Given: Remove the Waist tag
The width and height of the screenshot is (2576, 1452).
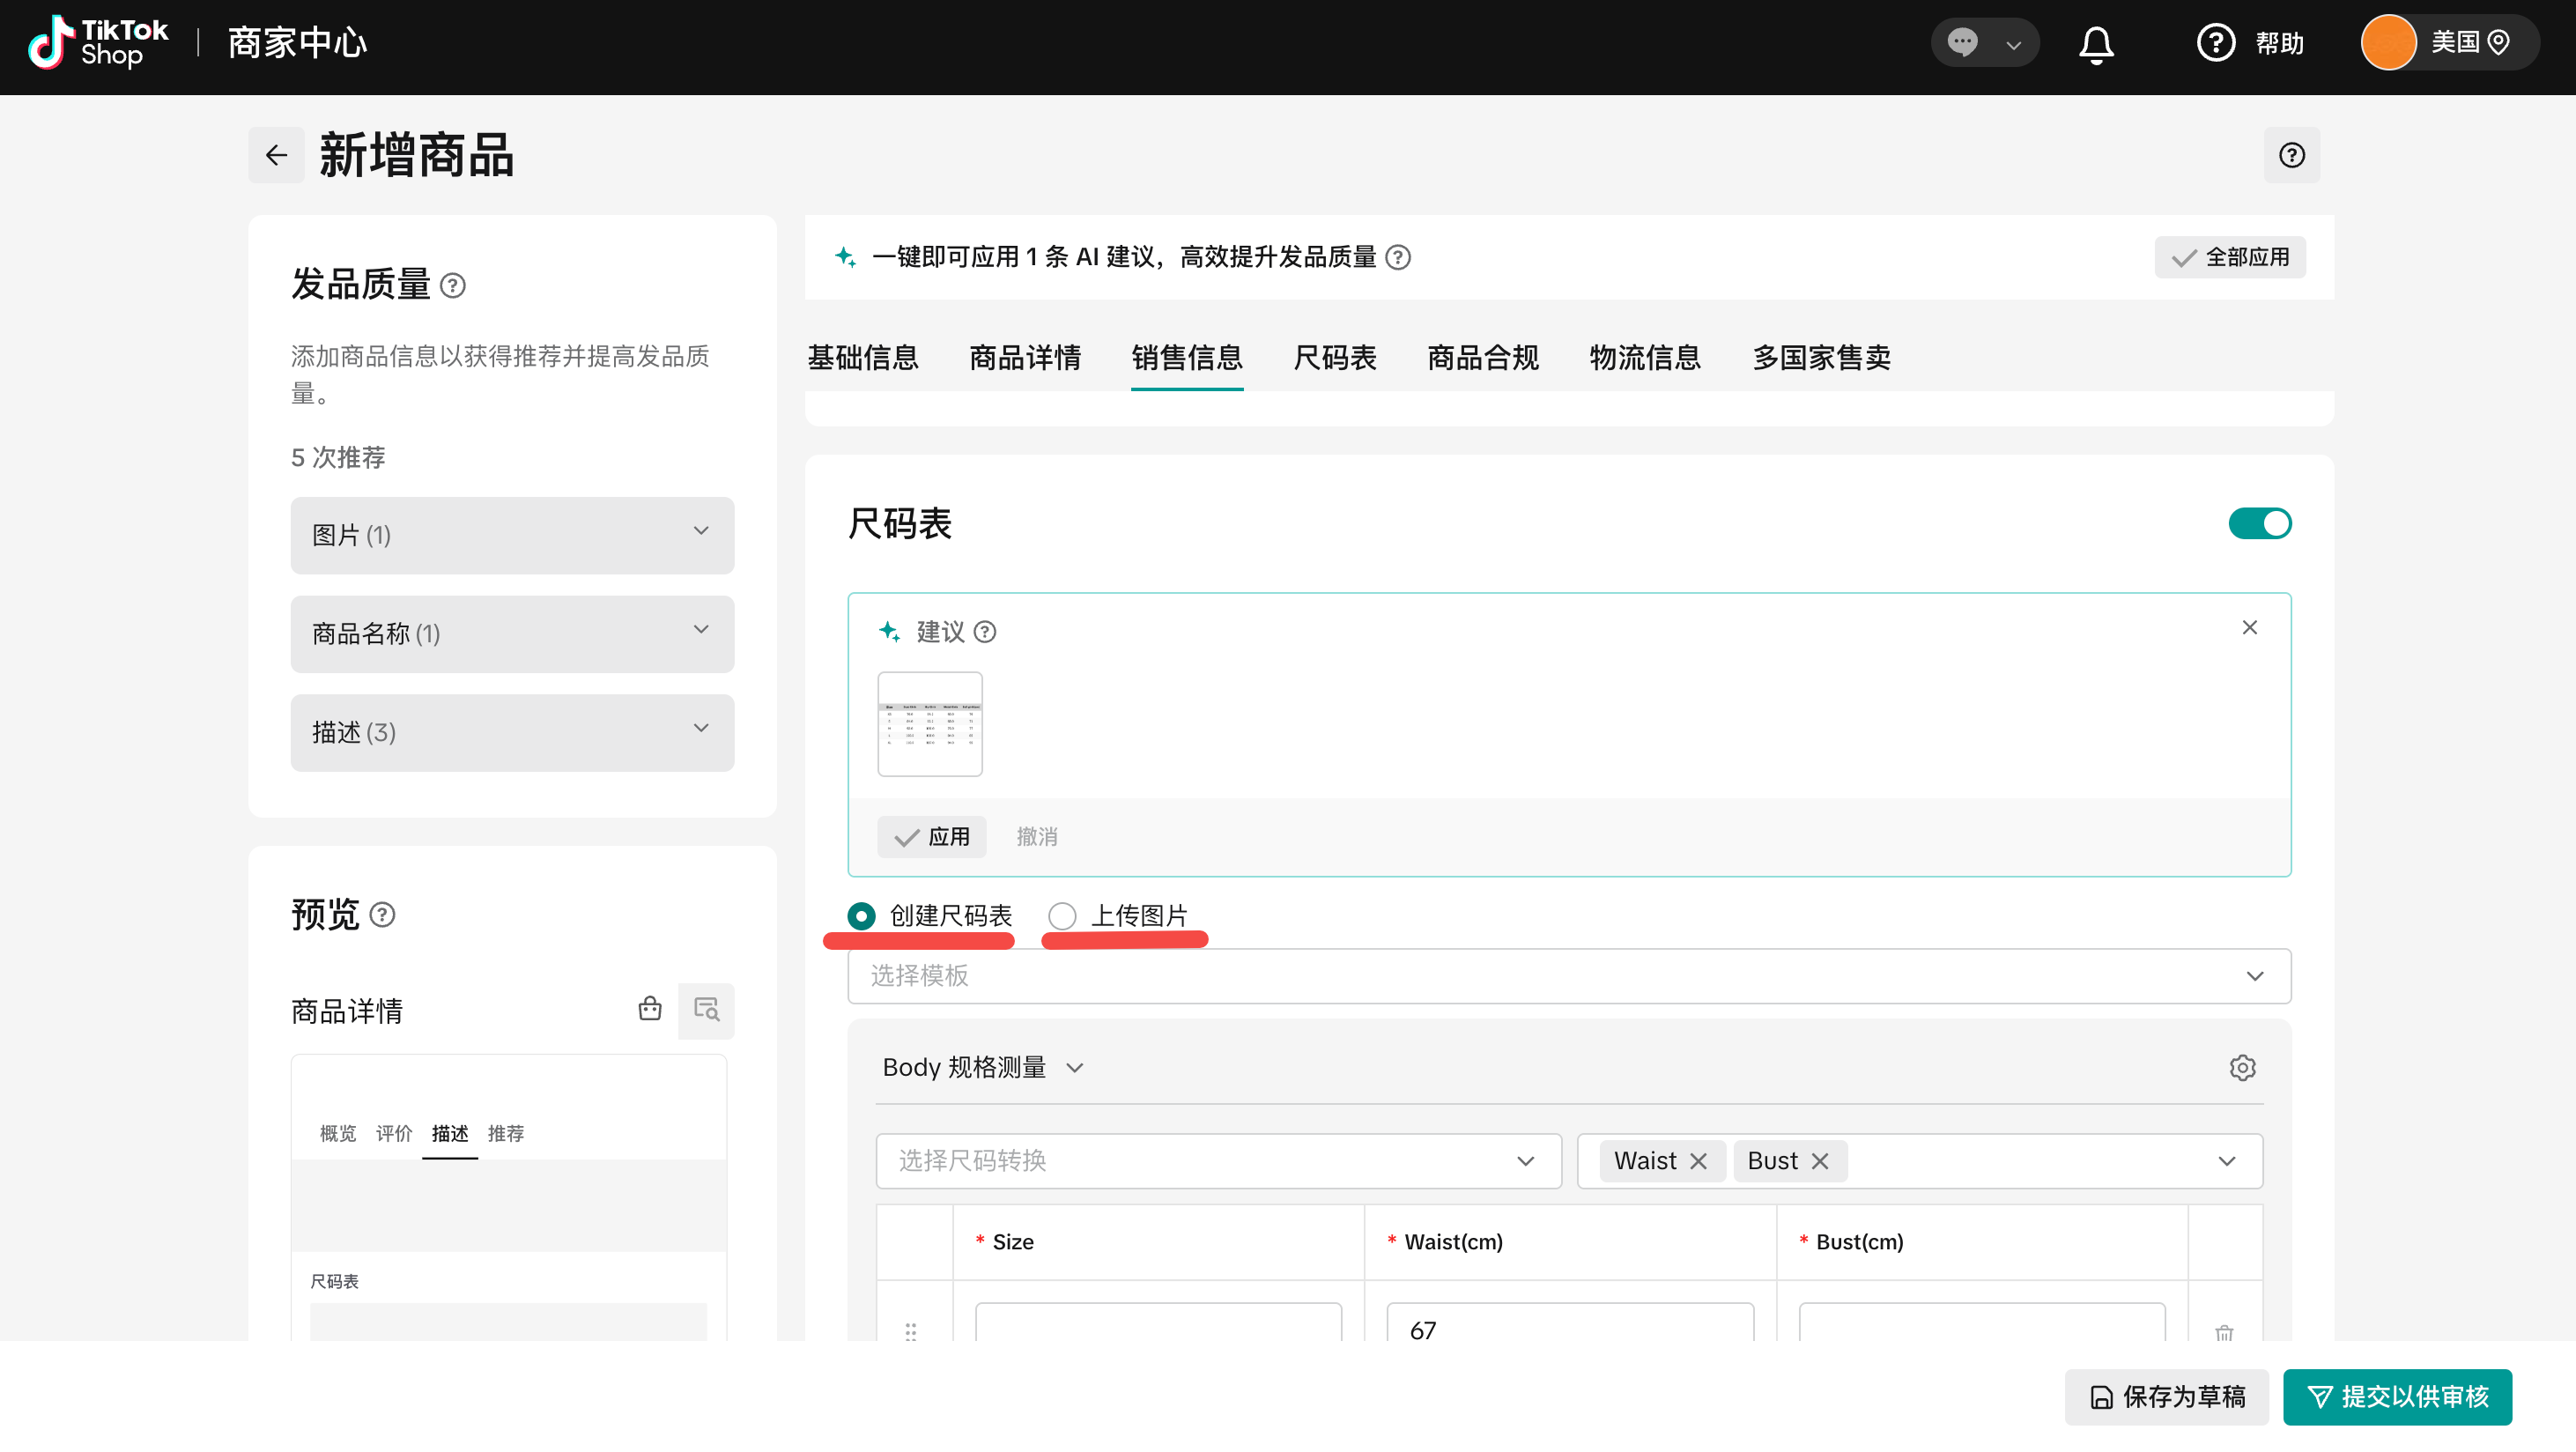Looking at the screenshot, I should click(1698, 1161).
